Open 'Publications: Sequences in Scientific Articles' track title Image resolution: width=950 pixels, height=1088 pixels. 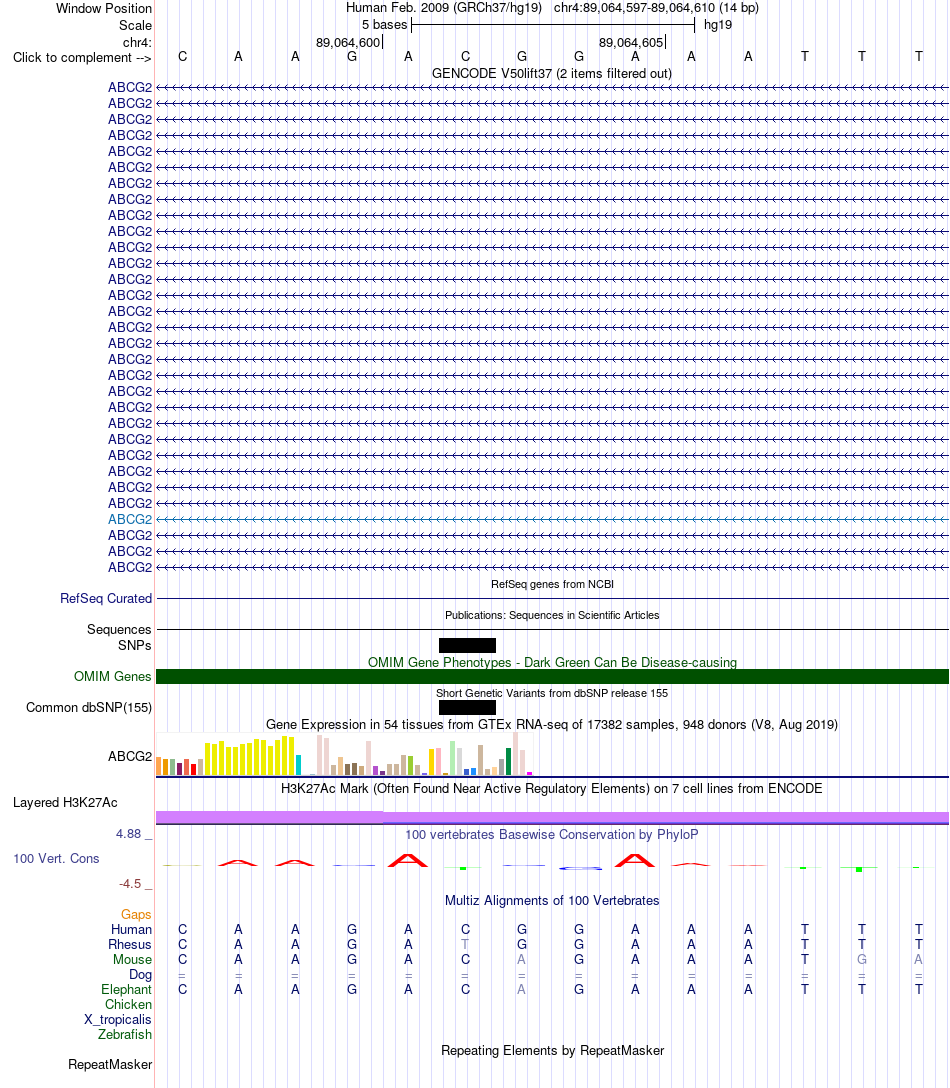[x=552, y=615]
